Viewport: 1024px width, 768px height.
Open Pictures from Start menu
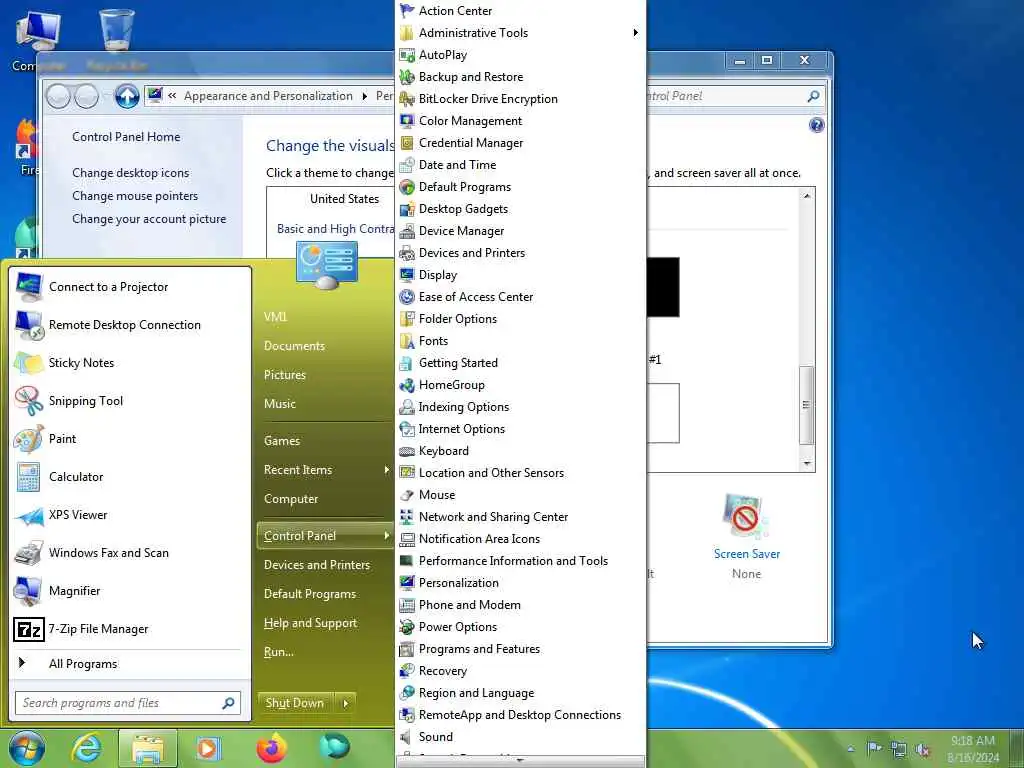285,375
